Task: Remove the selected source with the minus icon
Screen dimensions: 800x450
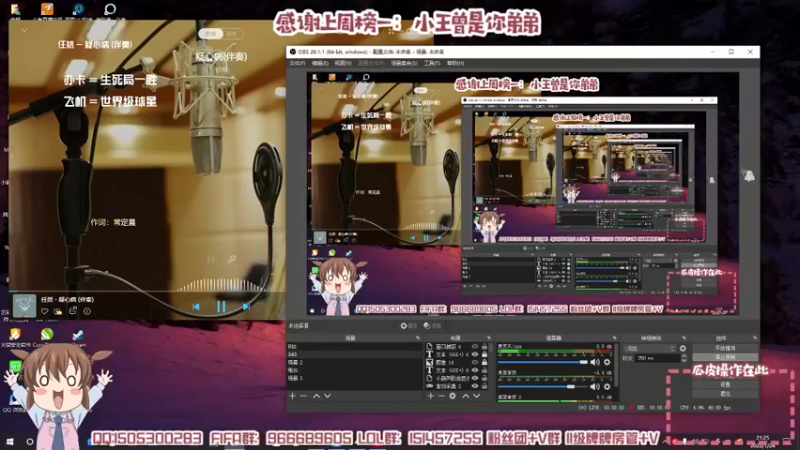Action: point(441,396)
